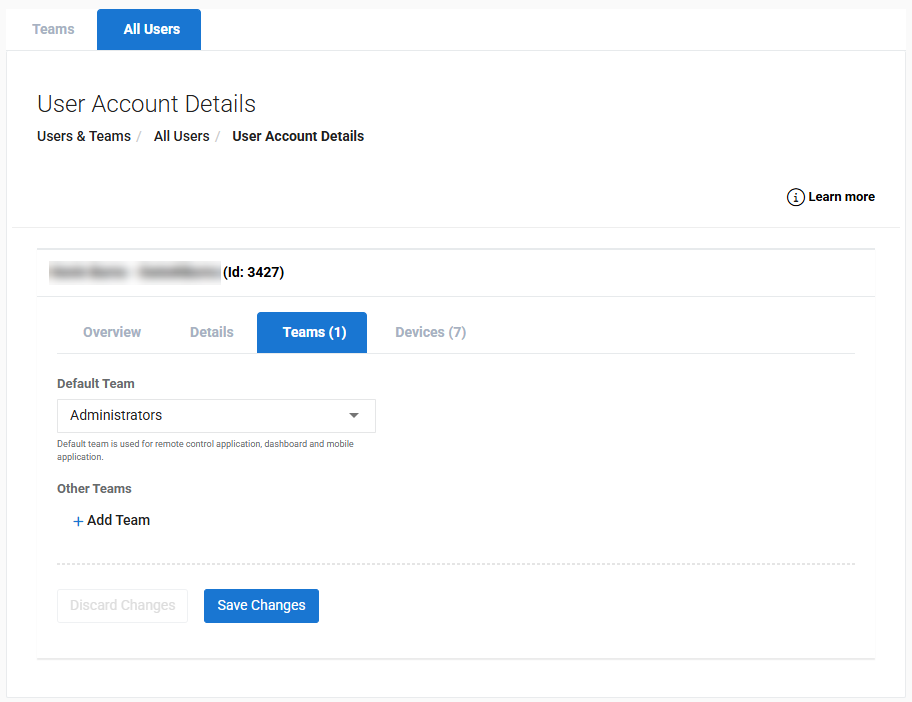912x702 pixels.
Task: Click the info icon beside Learn more
Action: tap(796, 197)
